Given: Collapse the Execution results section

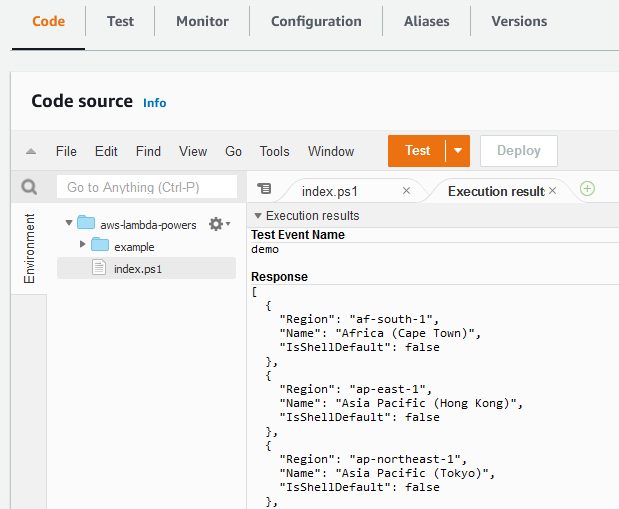Looking at the screenshot, I should 258,216.
